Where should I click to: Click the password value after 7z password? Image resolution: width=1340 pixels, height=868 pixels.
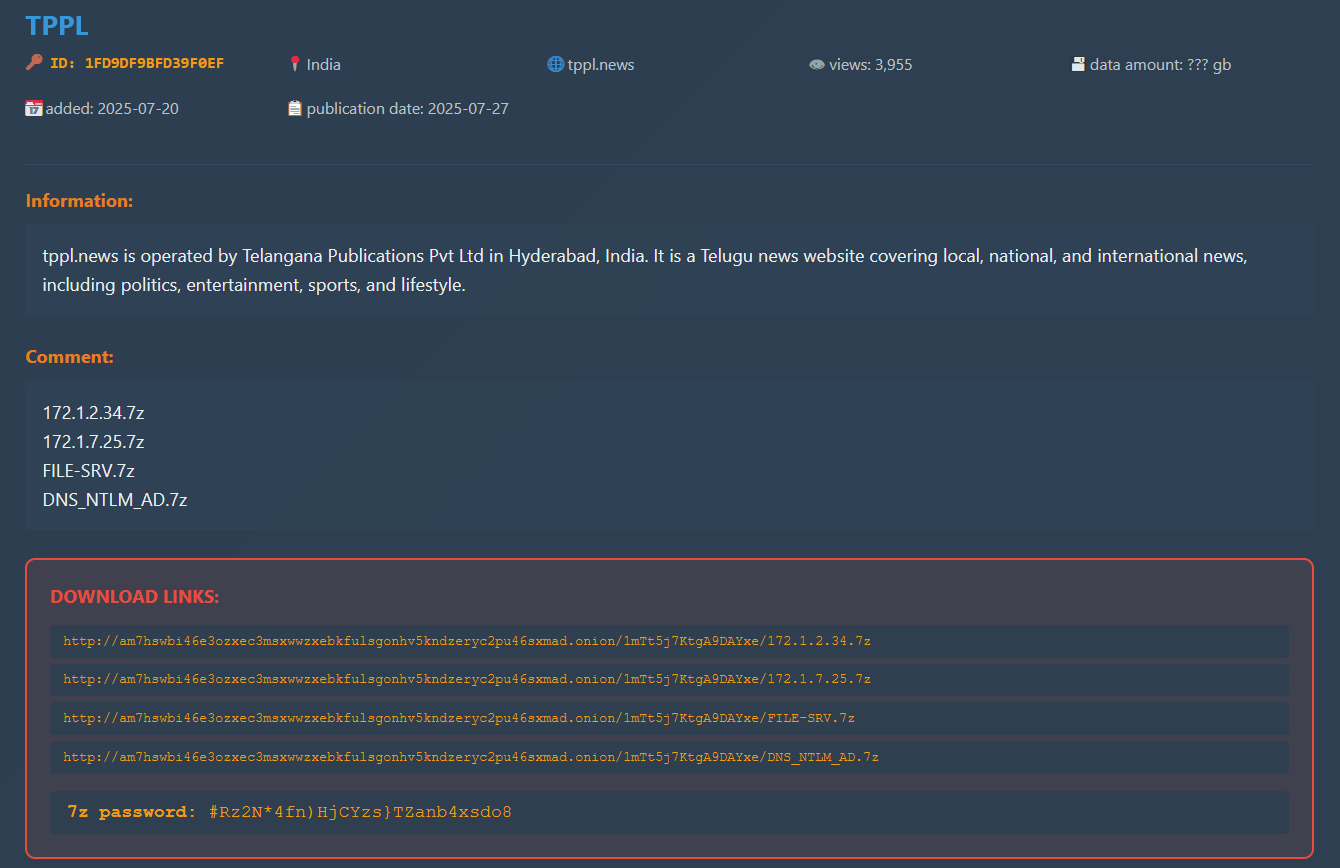(x=360, y=812)
